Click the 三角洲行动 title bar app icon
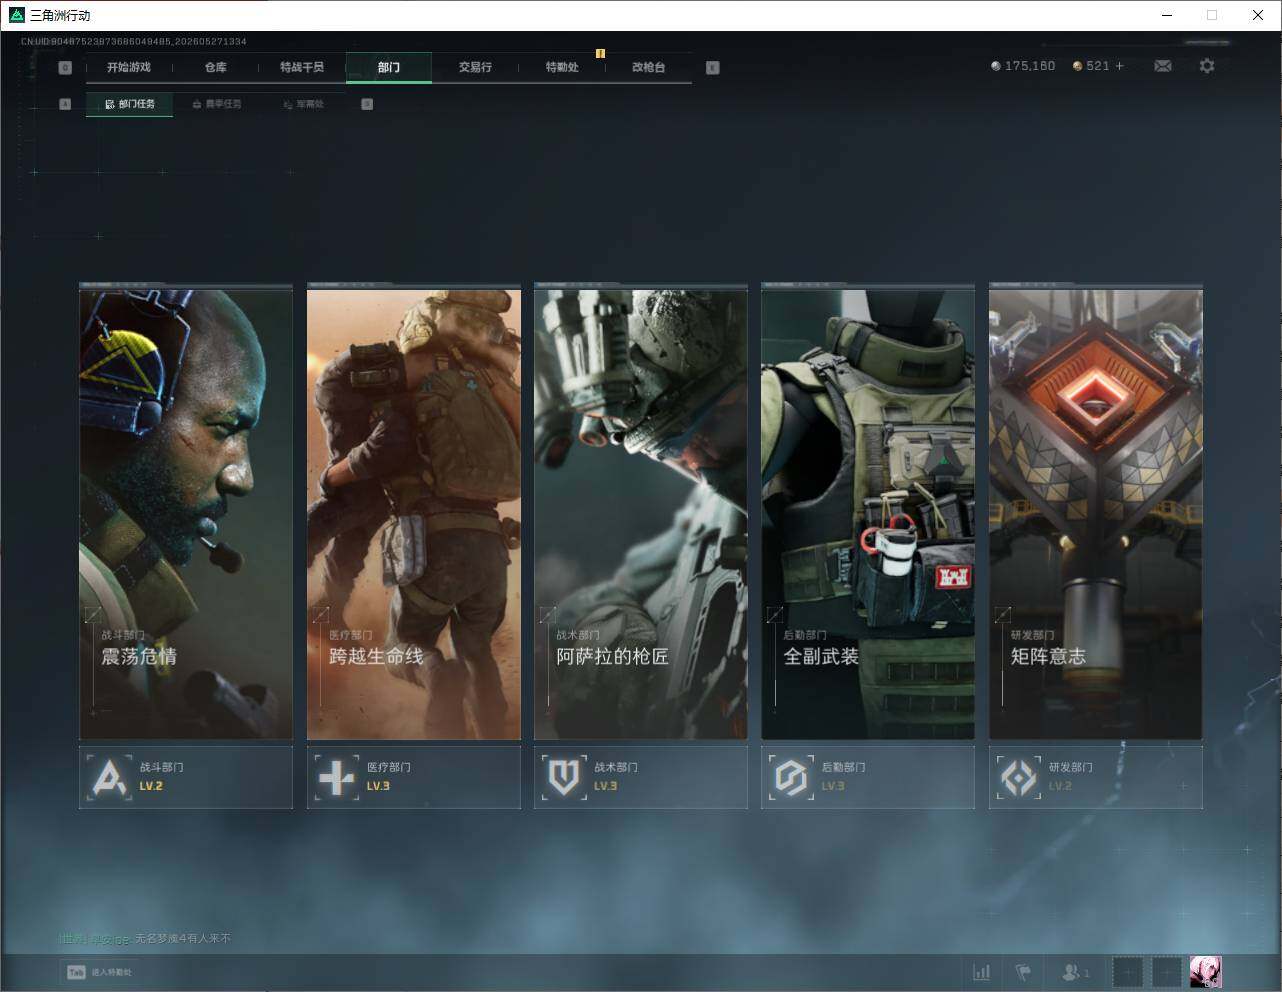This screenshot has width=1282, height=992. point(16,15)
